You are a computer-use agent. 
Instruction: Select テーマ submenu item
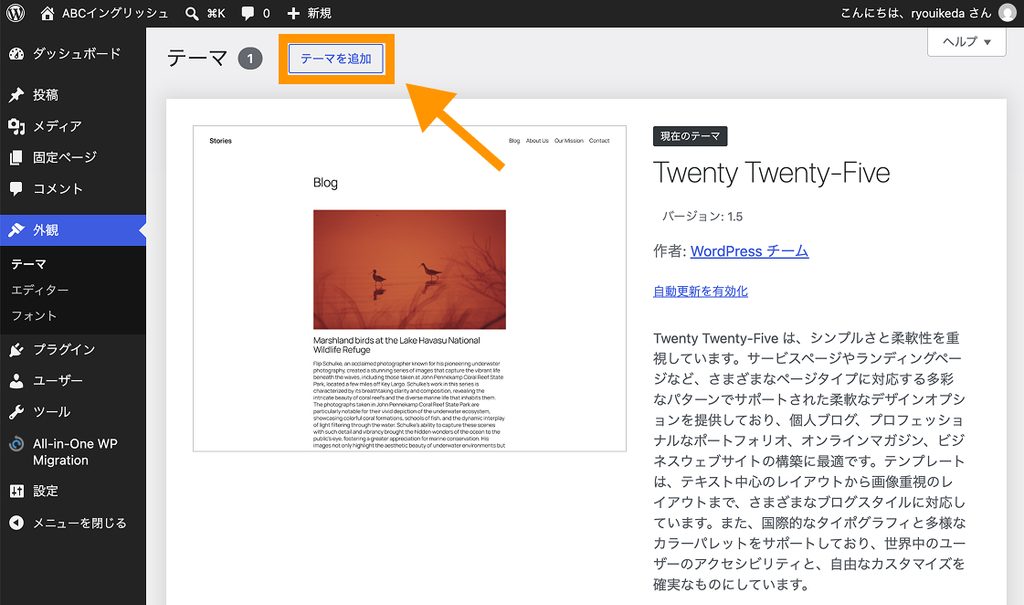pos(29,264)
